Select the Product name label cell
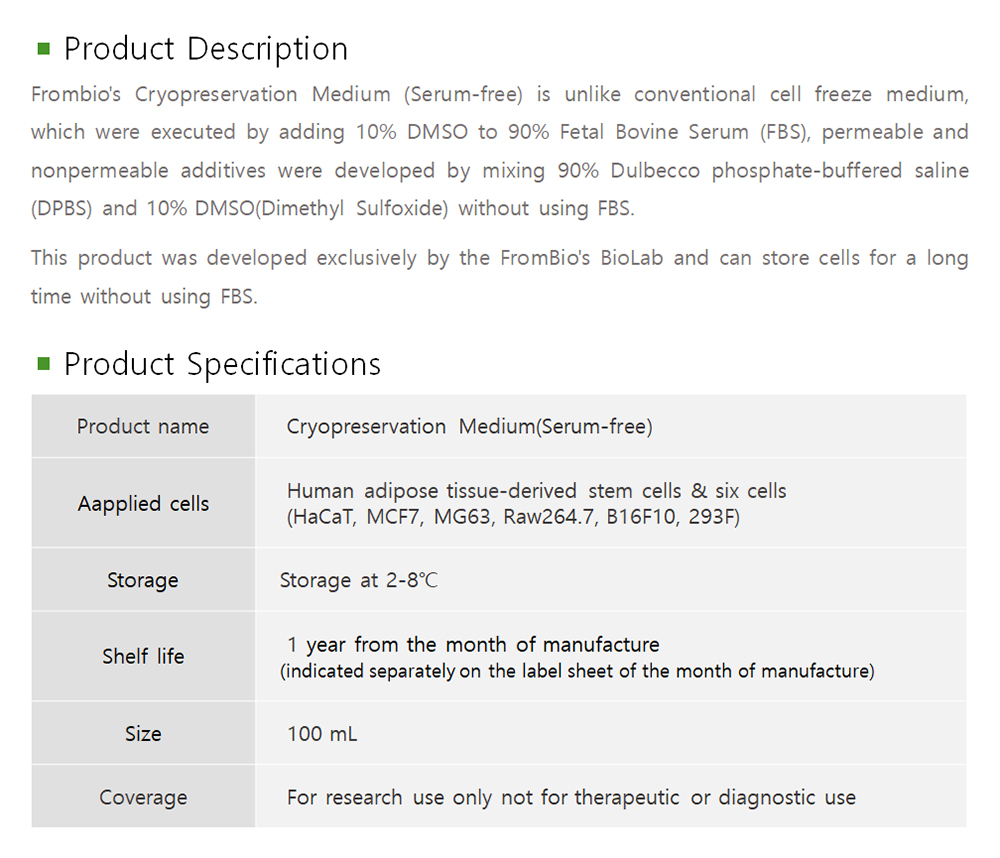1000x858 pixels. (x=143, y=426)
